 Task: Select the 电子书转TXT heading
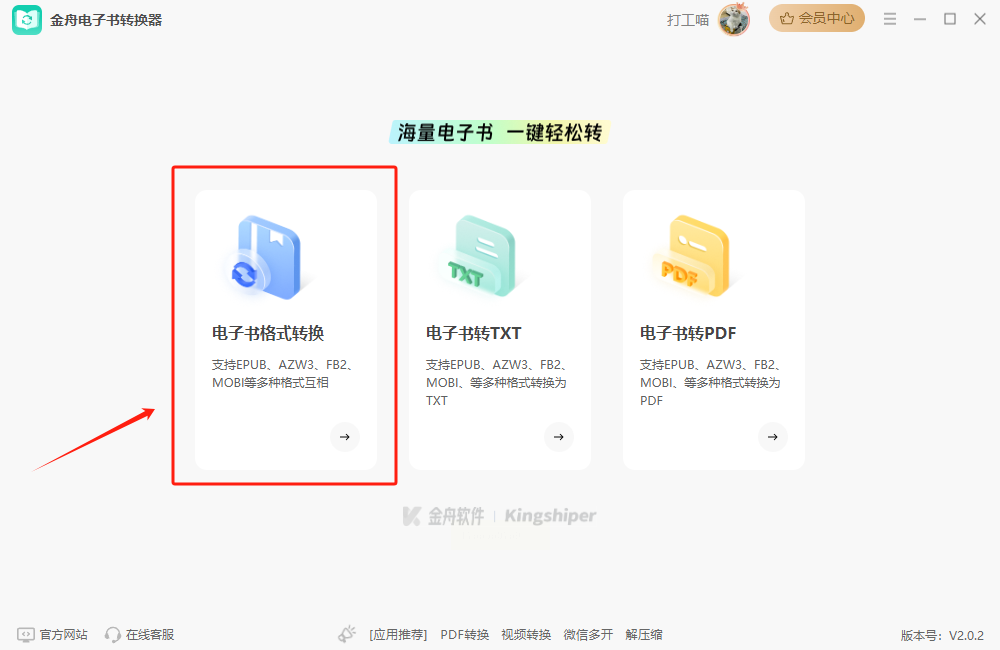[x=474, y=333]
